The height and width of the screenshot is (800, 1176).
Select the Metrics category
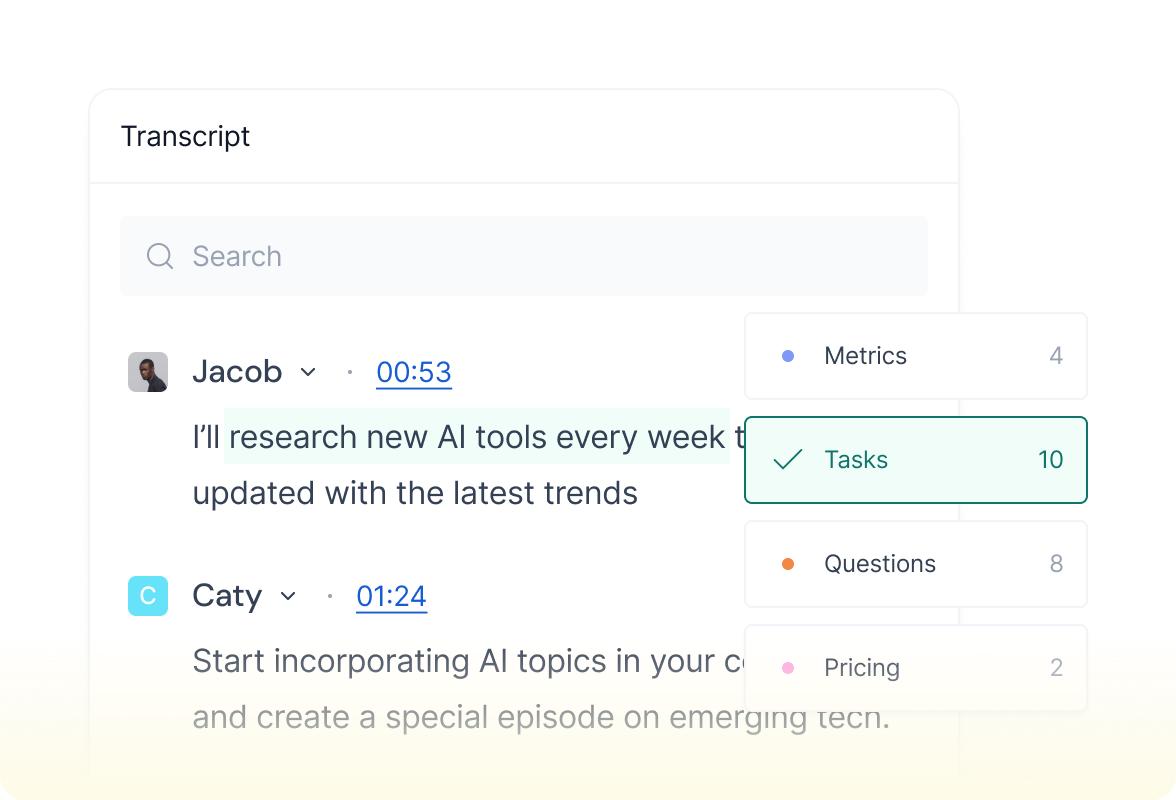tap(915, 356)
